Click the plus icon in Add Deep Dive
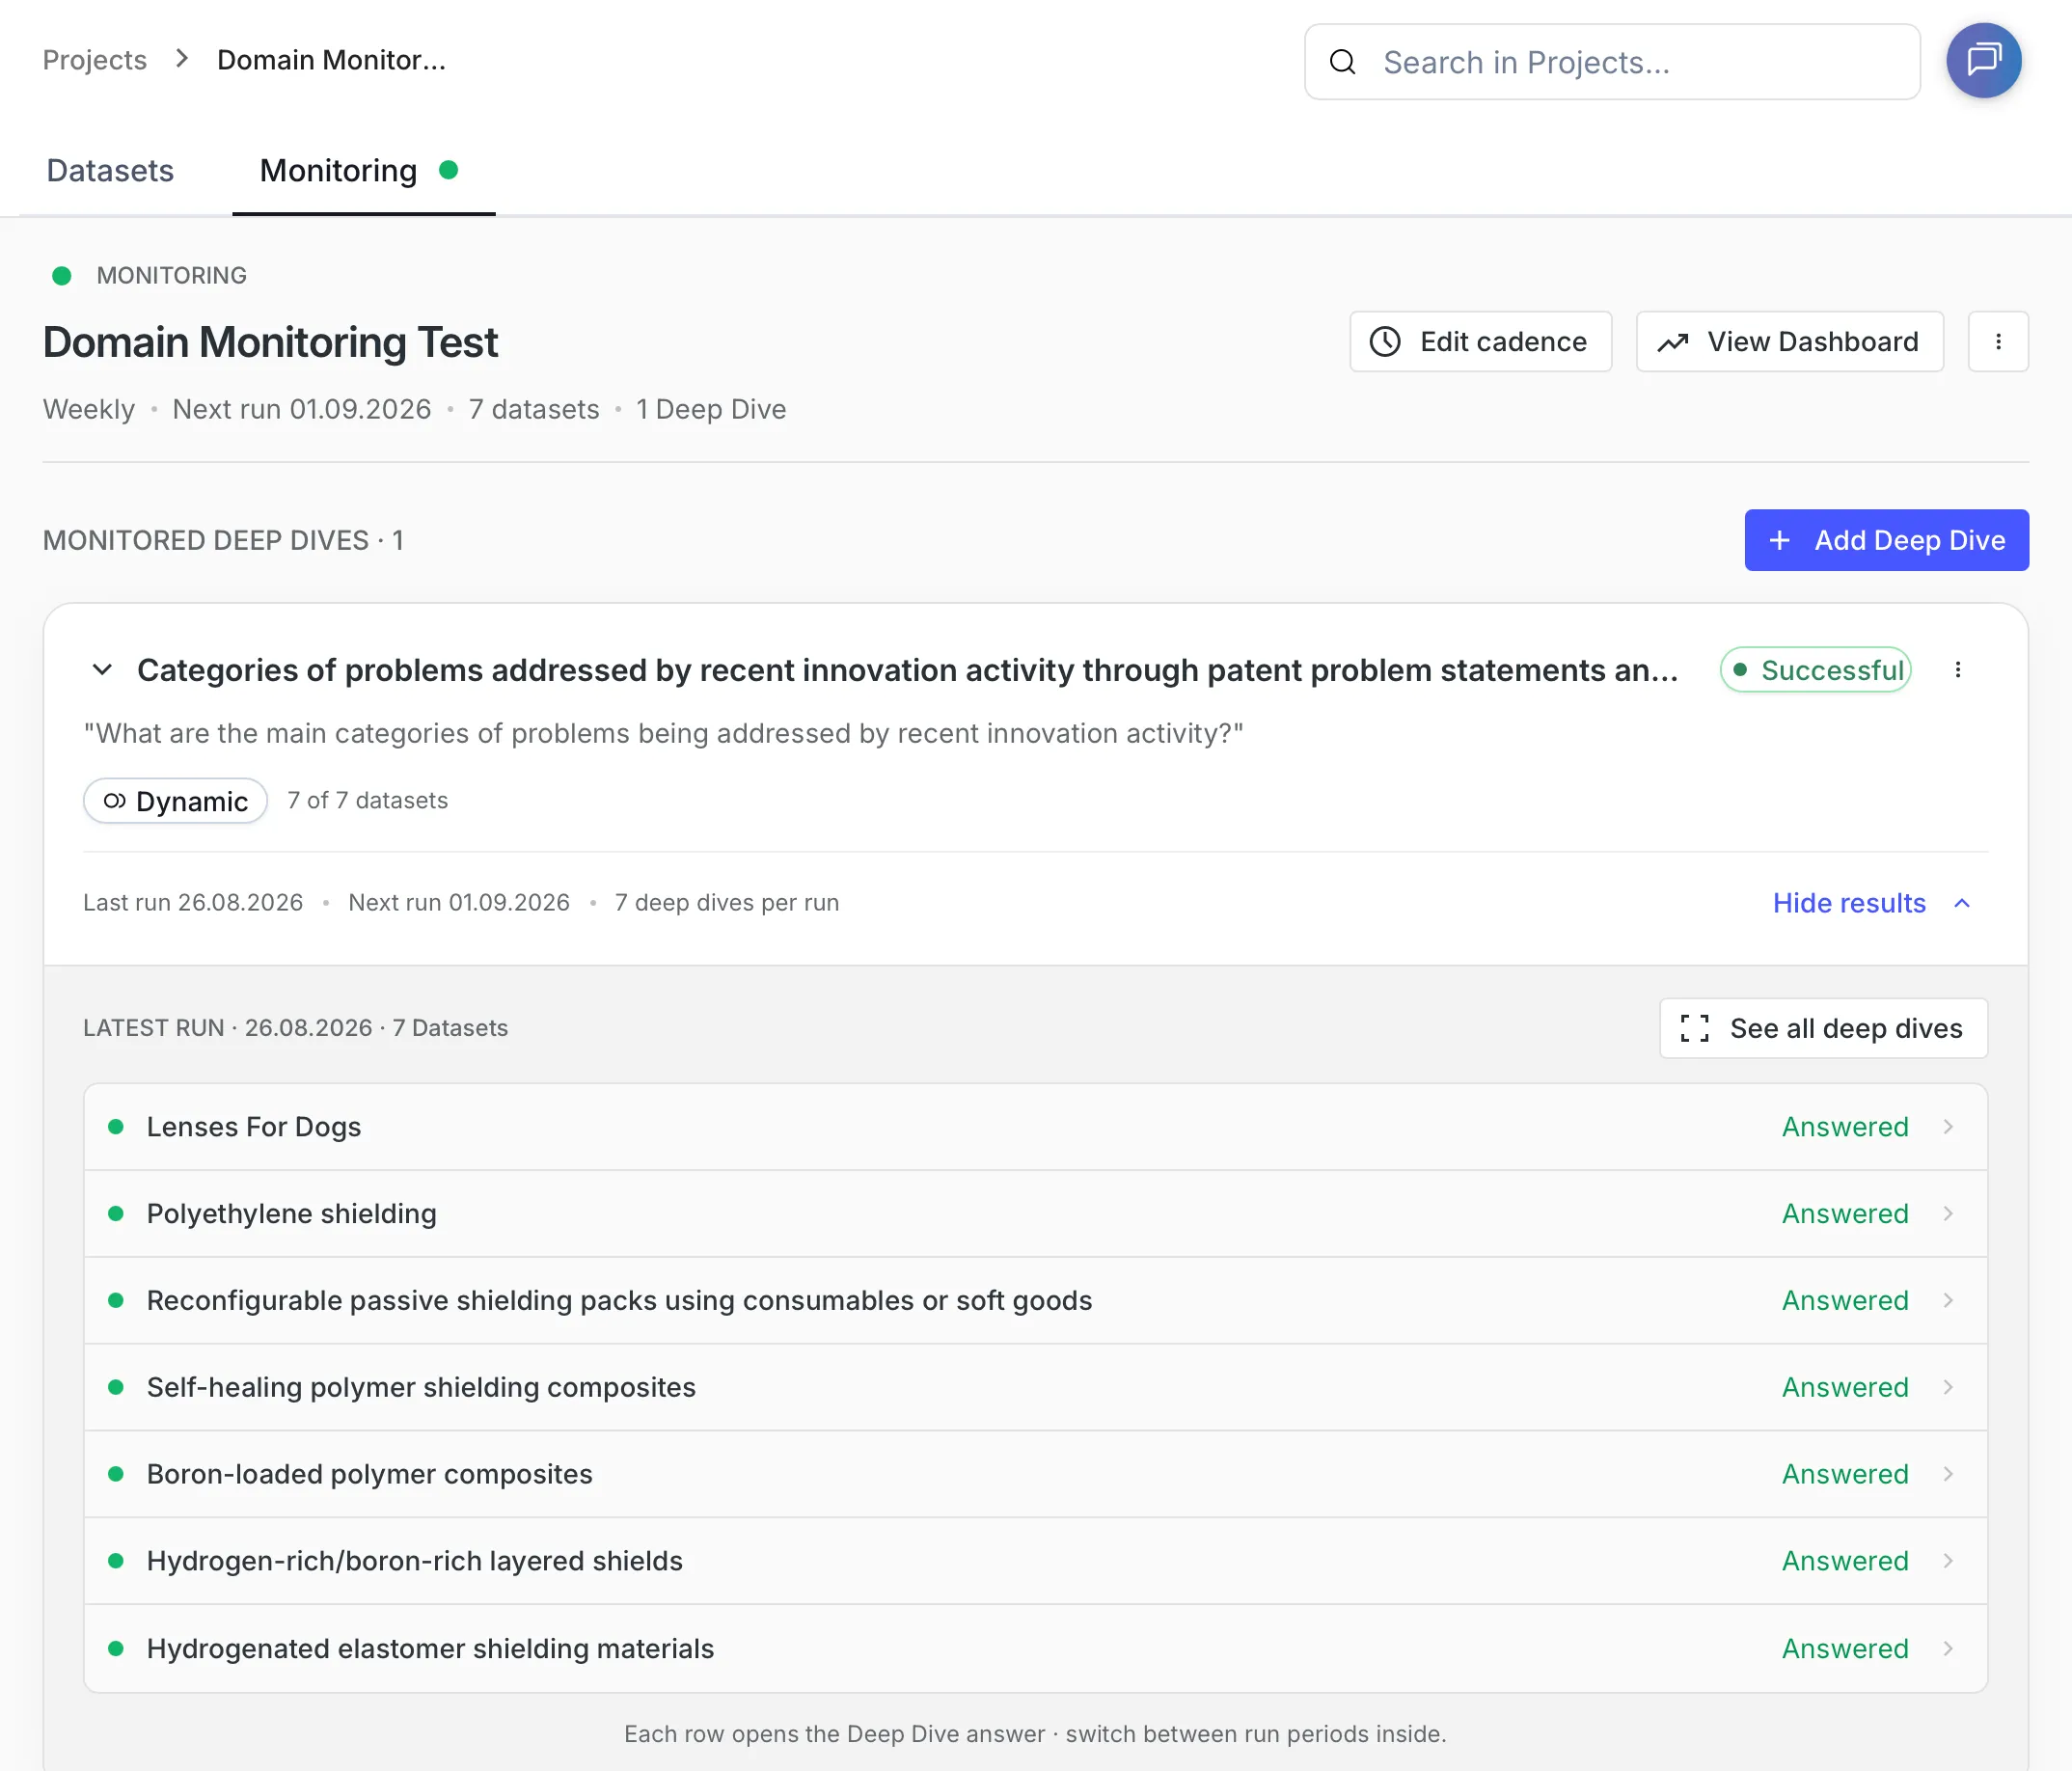The image size is (2072, 1771). [x=1780, y=541]
